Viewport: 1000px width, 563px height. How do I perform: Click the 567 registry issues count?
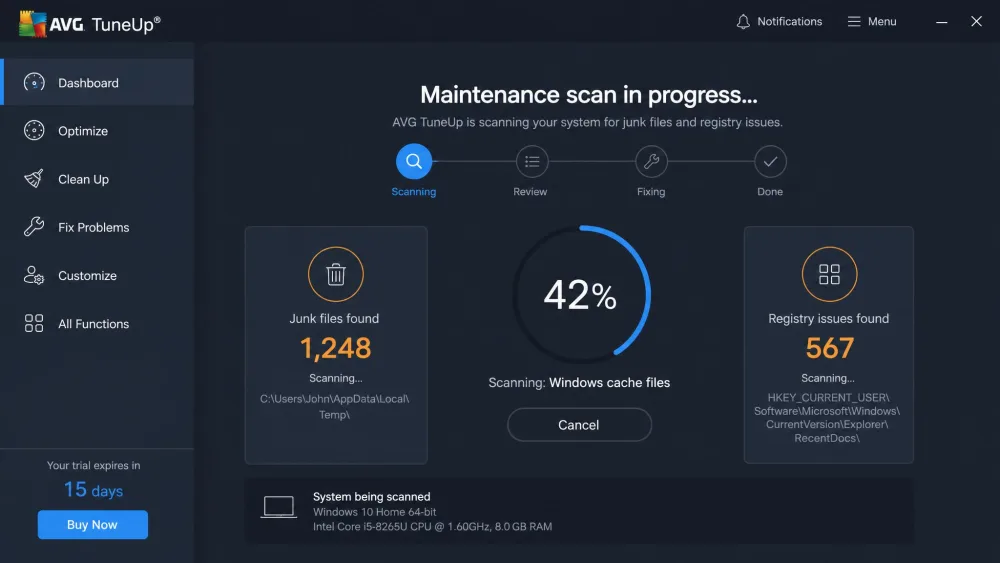coord(829,348)
